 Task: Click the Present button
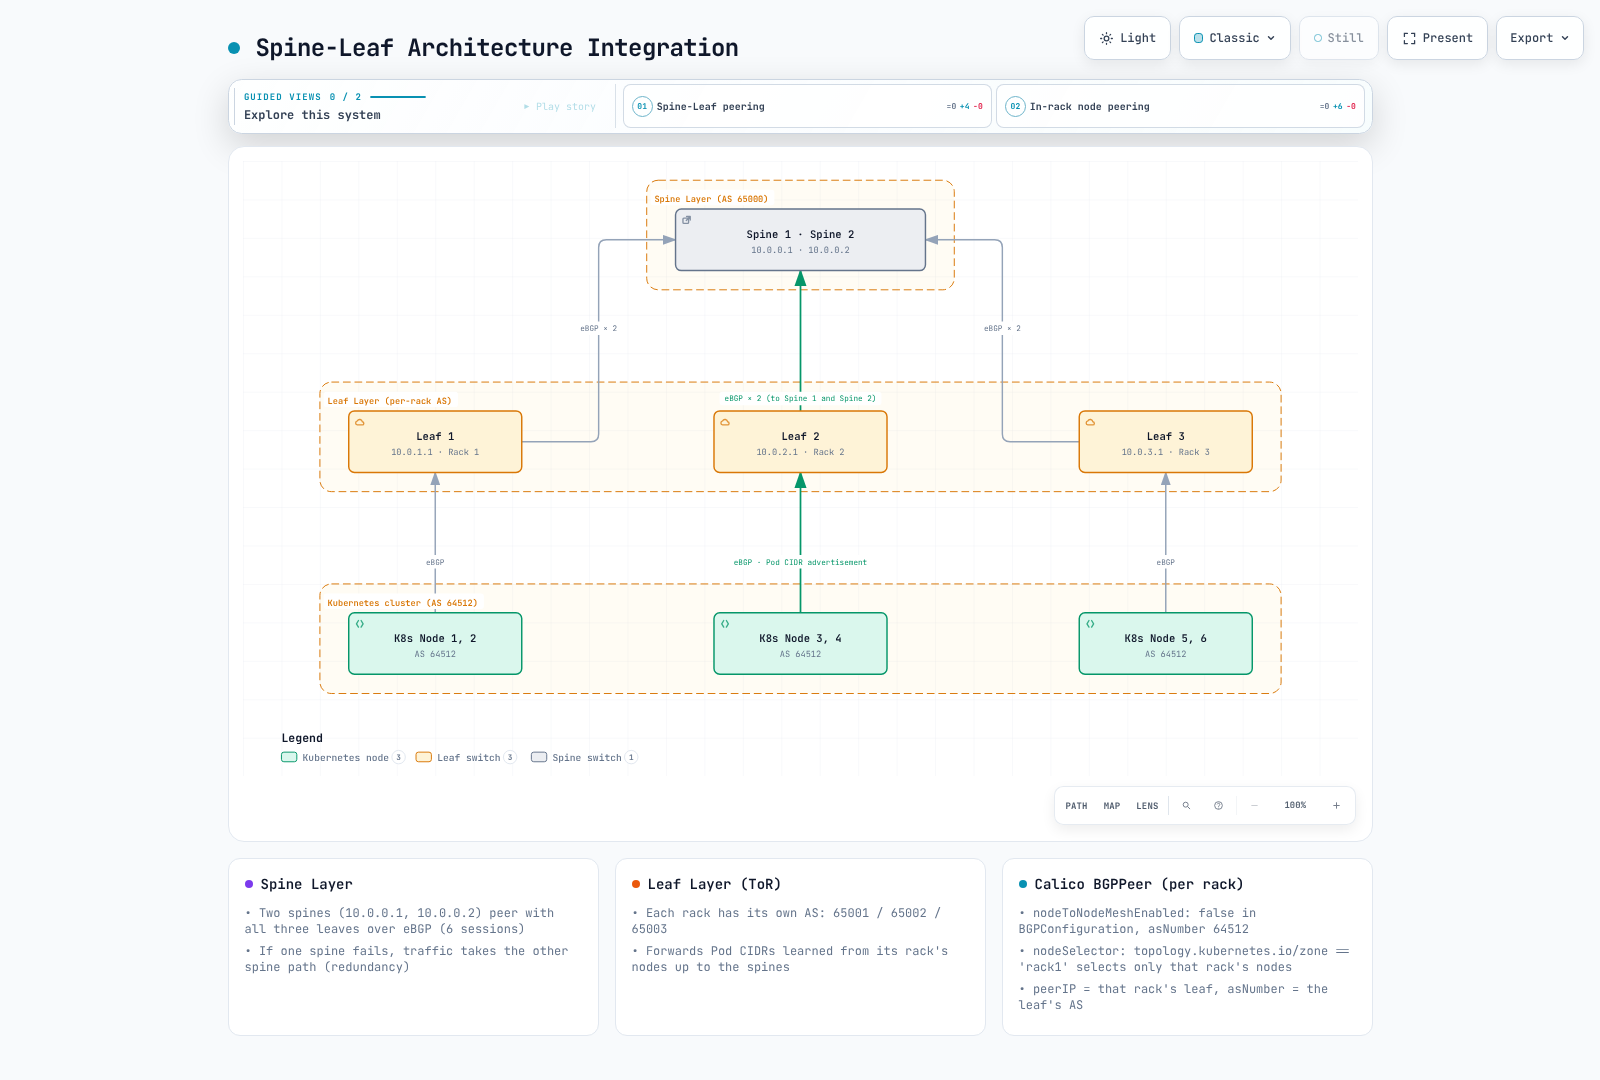pos(1437,38)
